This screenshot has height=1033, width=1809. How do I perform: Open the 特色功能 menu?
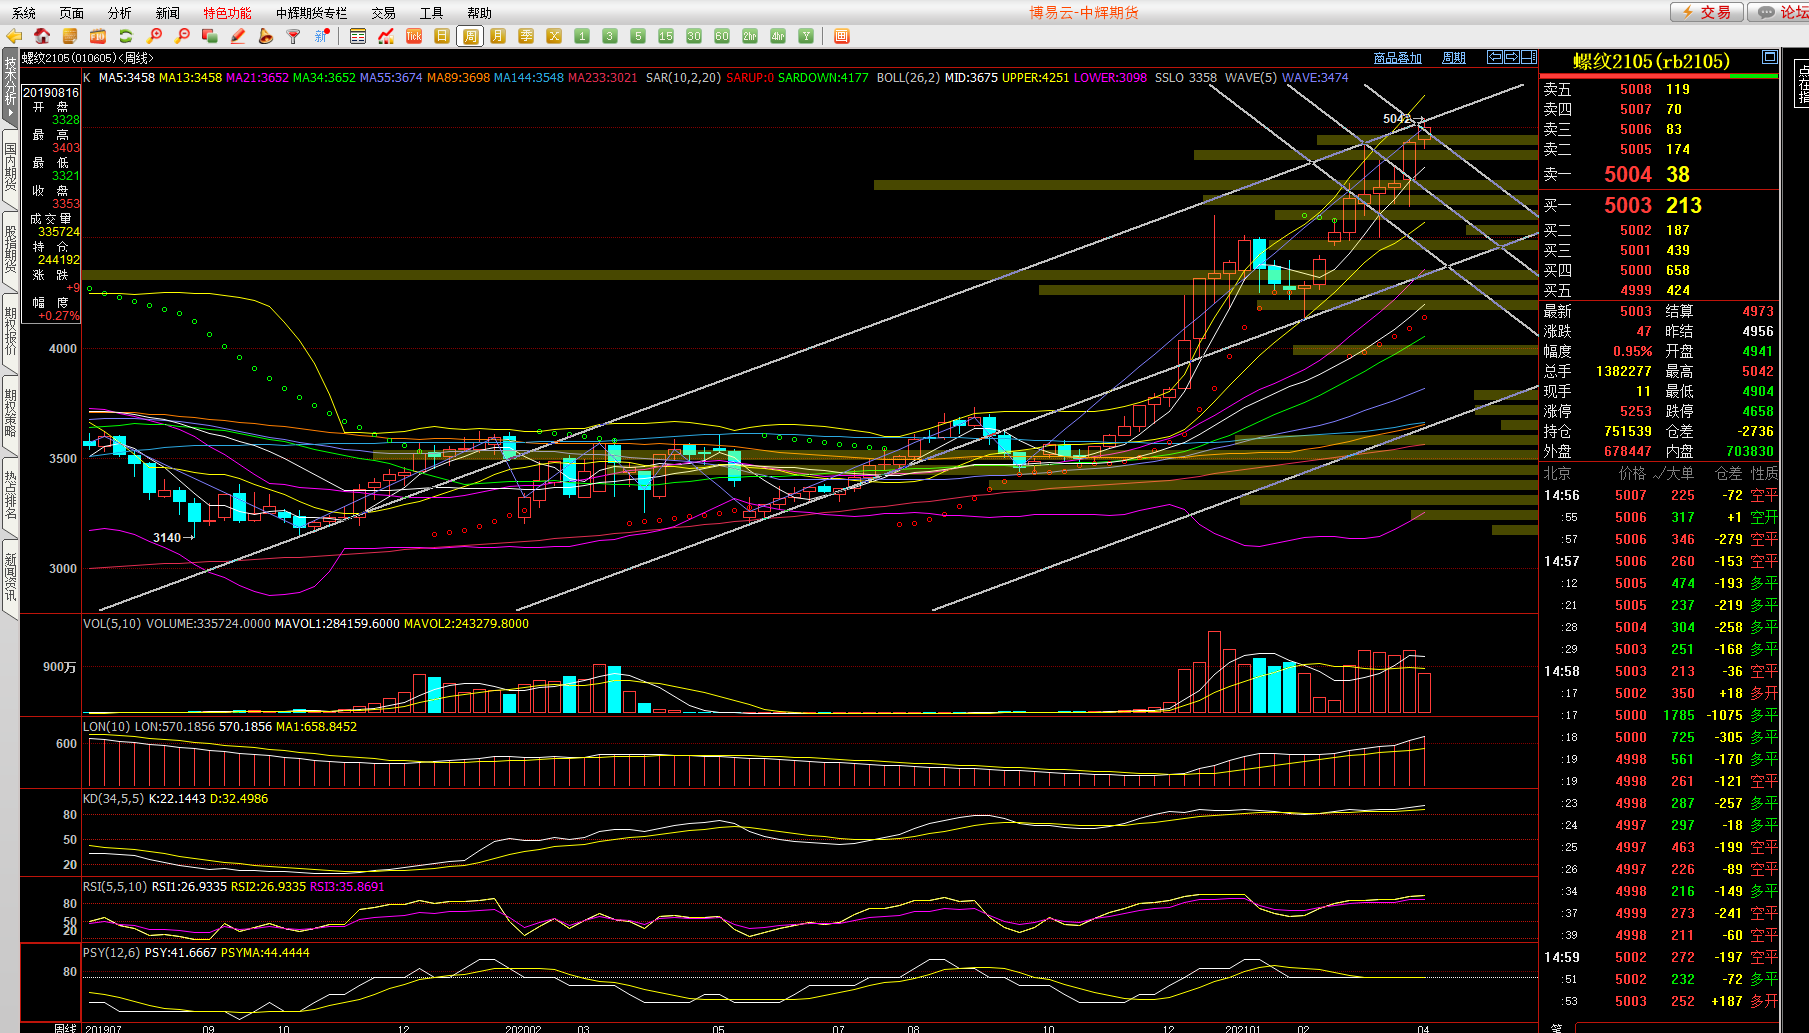tap(227, 13)
